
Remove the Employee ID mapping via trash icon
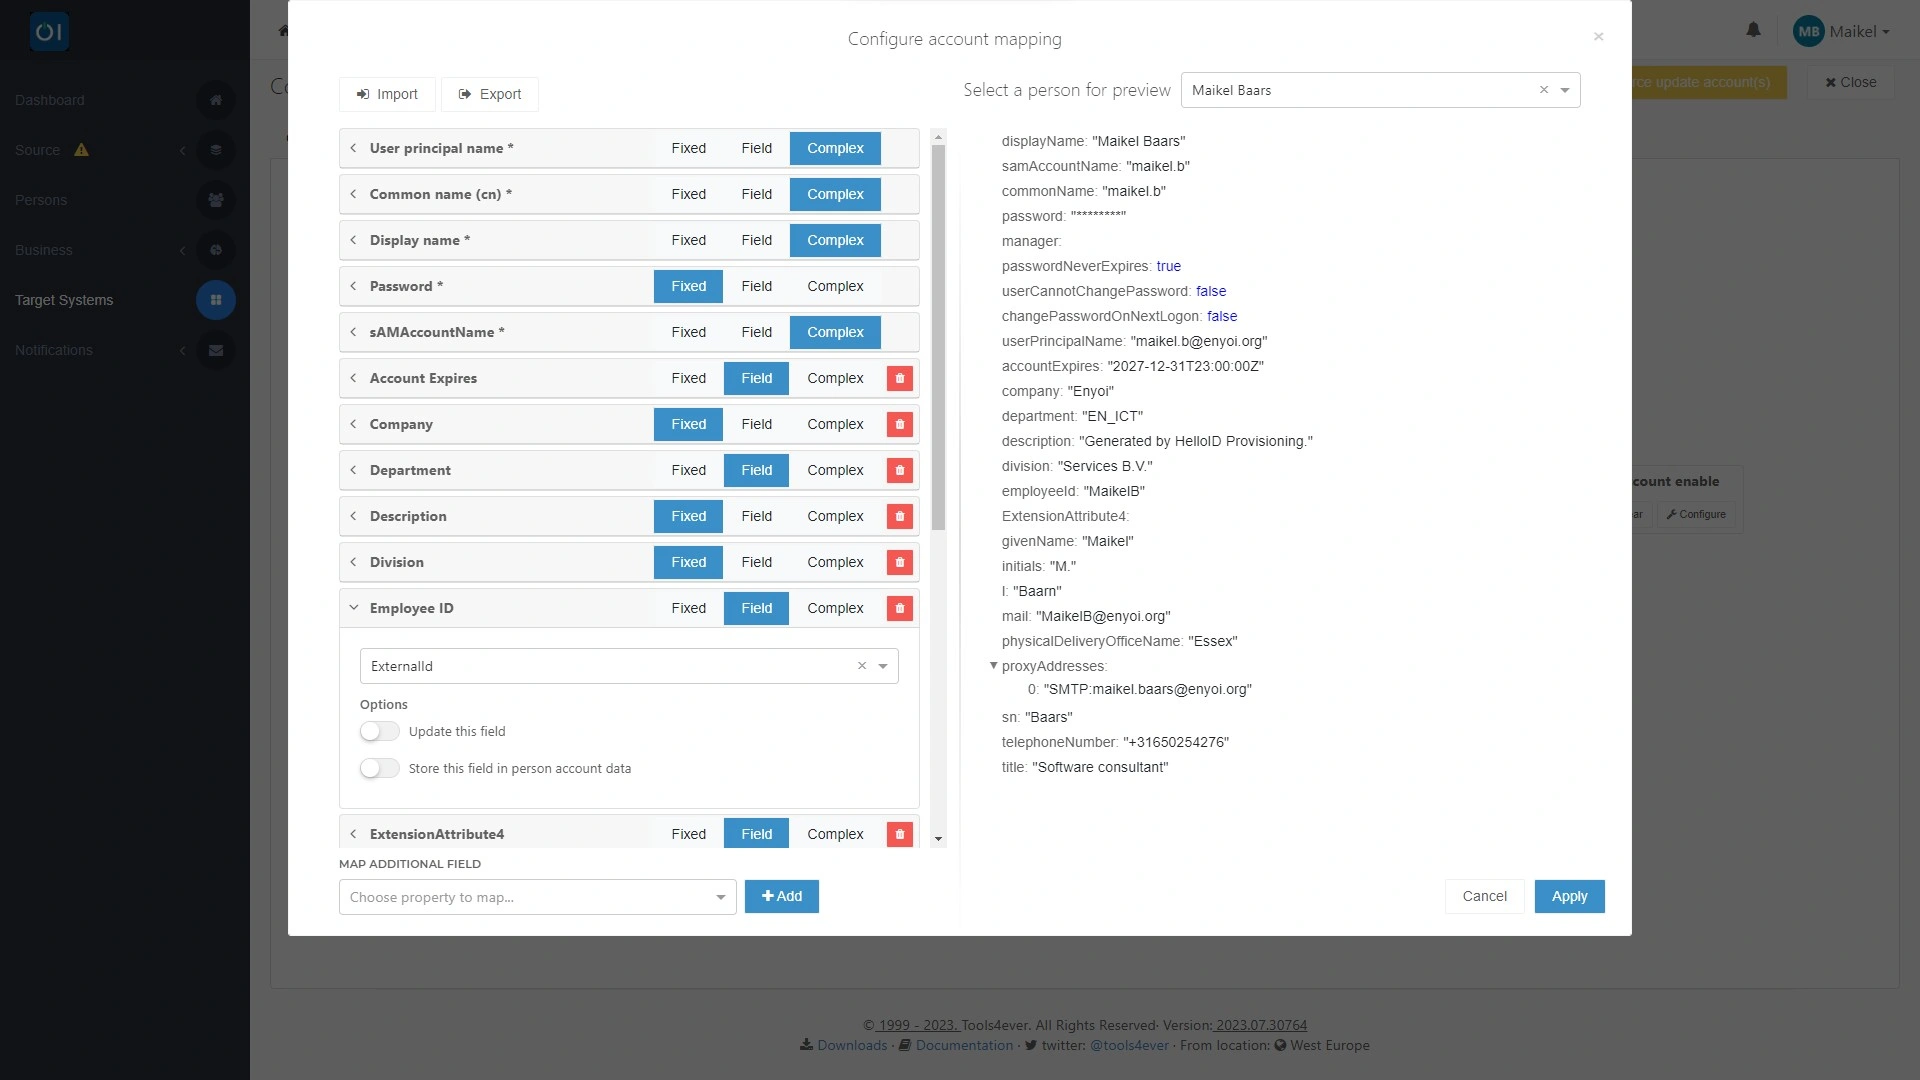[899, 608]
